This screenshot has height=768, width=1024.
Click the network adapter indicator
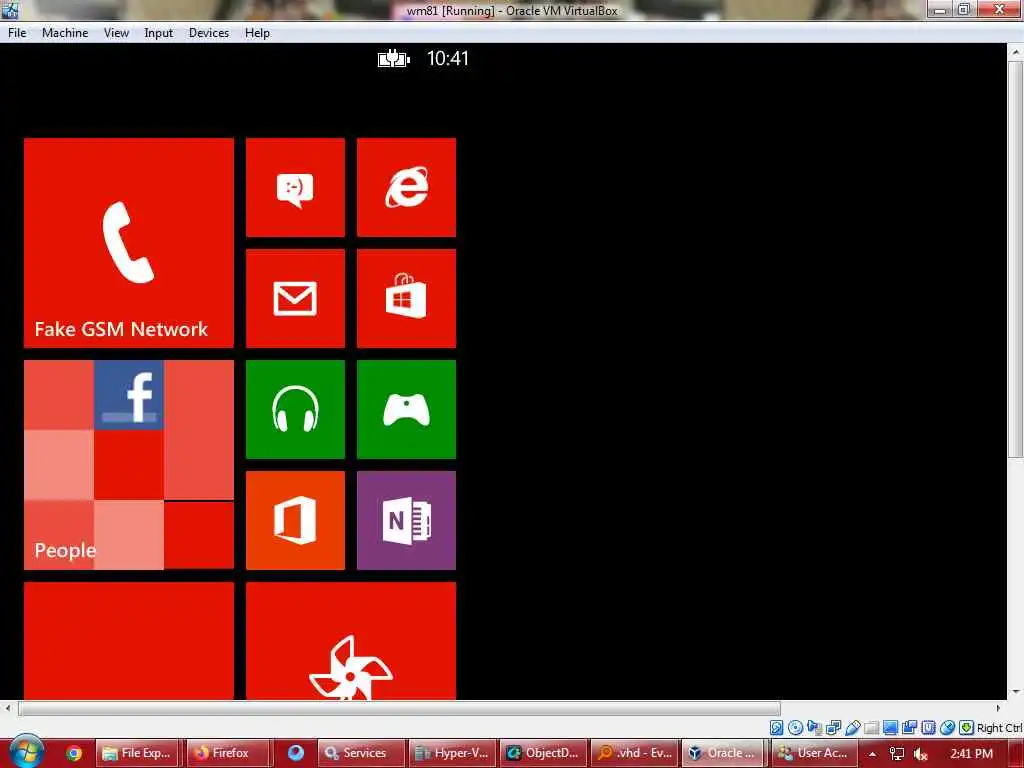pyautogui.click(x=833, y=728)
